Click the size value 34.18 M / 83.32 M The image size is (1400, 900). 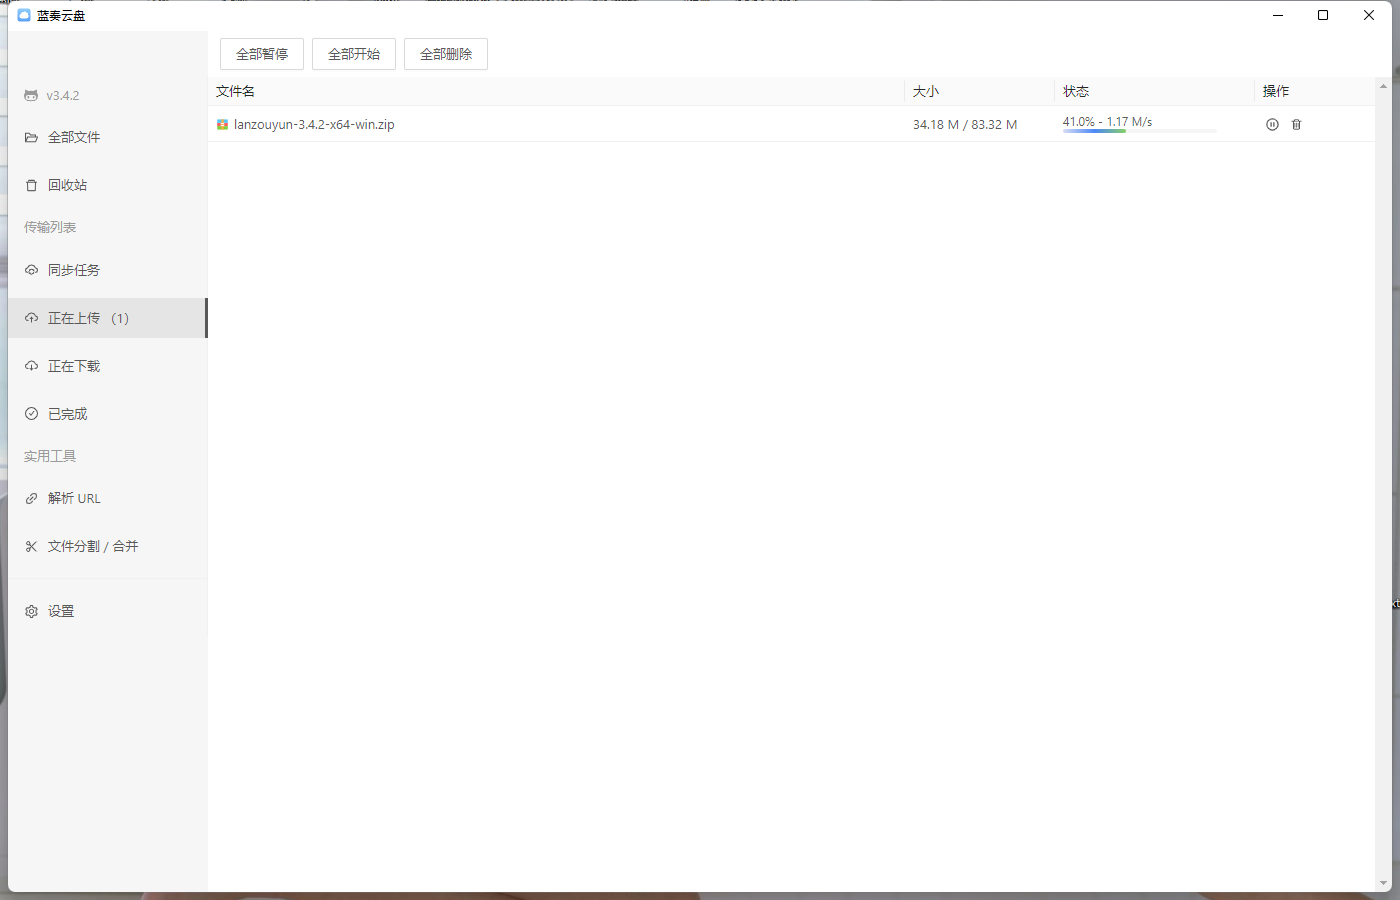coord(965,125)
